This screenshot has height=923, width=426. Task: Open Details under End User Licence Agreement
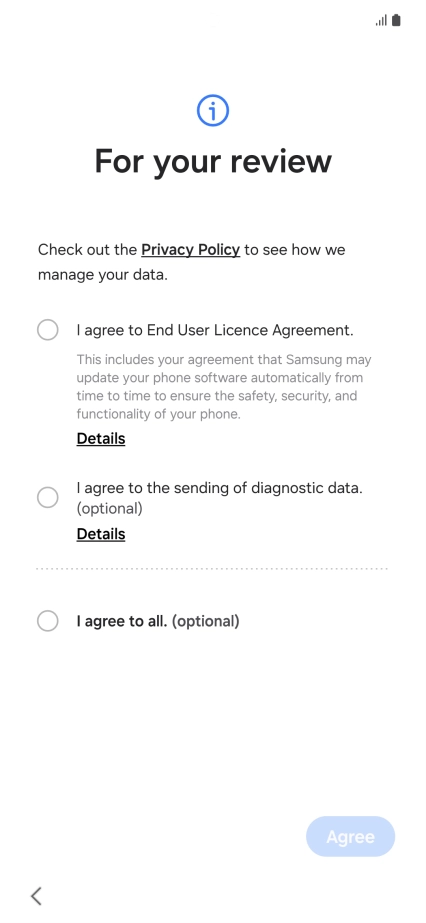coord(101,439)
